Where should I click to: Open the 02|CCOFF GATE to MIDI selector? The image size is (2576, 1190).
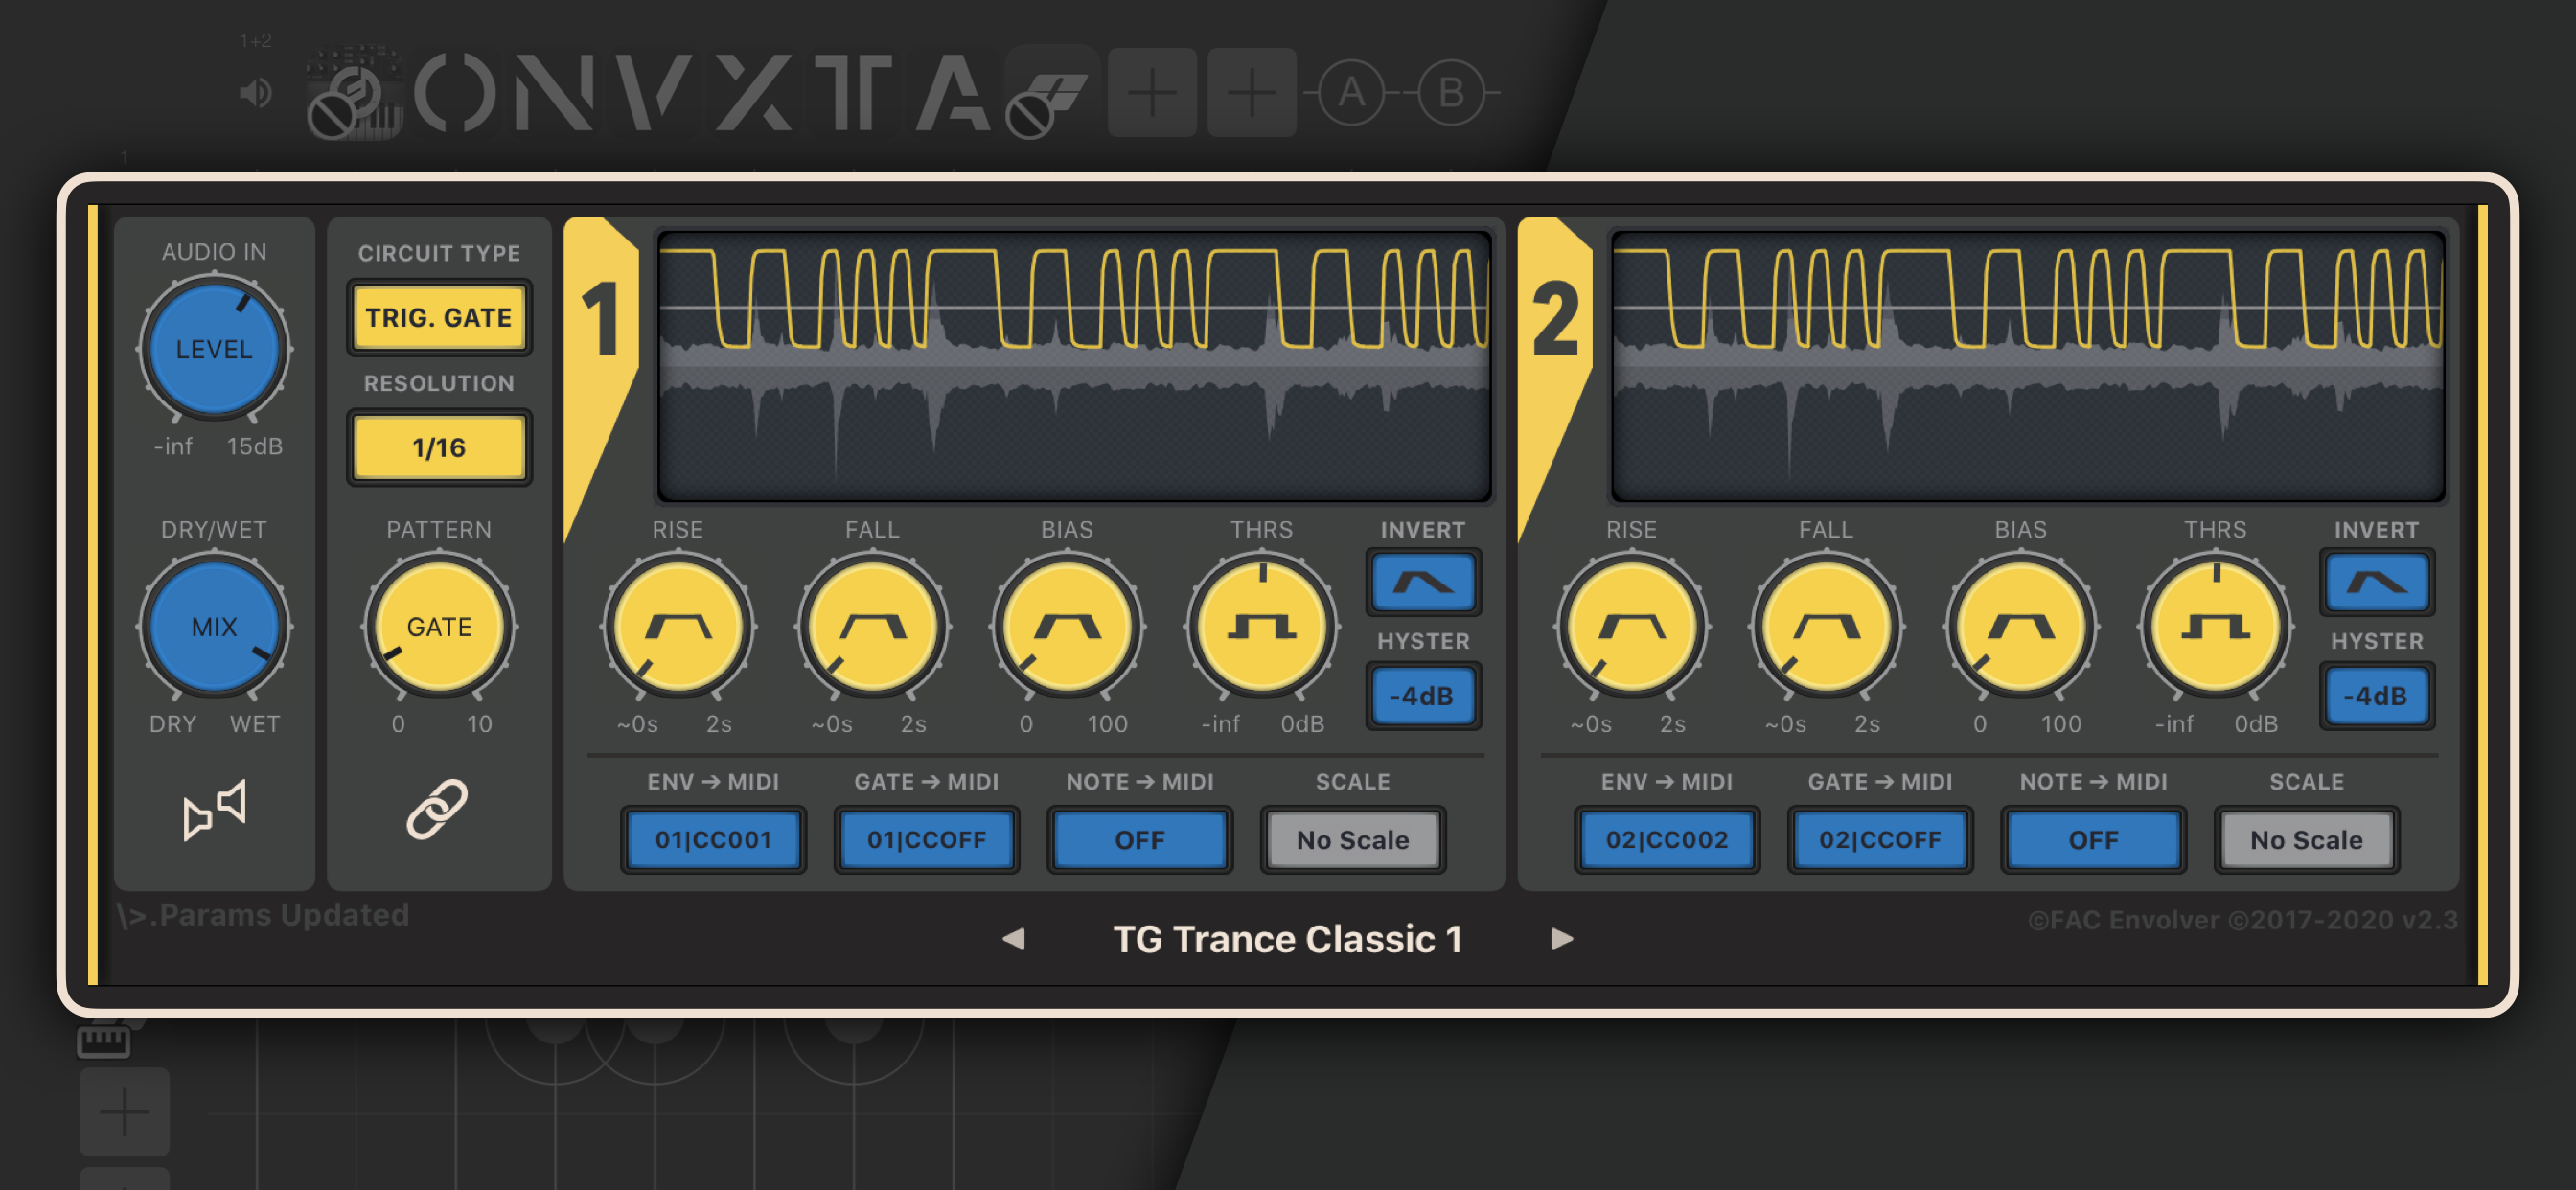[1880, 840]
